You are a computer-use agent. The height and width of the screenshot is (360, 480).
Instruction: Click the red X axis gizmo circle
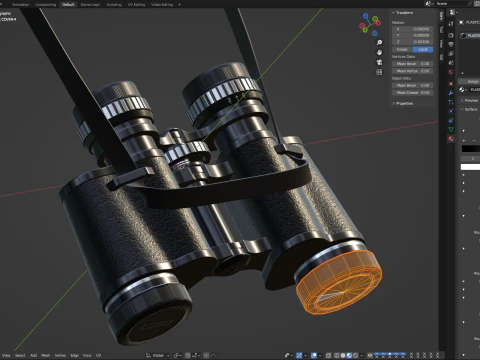click(x=378, y=23)
